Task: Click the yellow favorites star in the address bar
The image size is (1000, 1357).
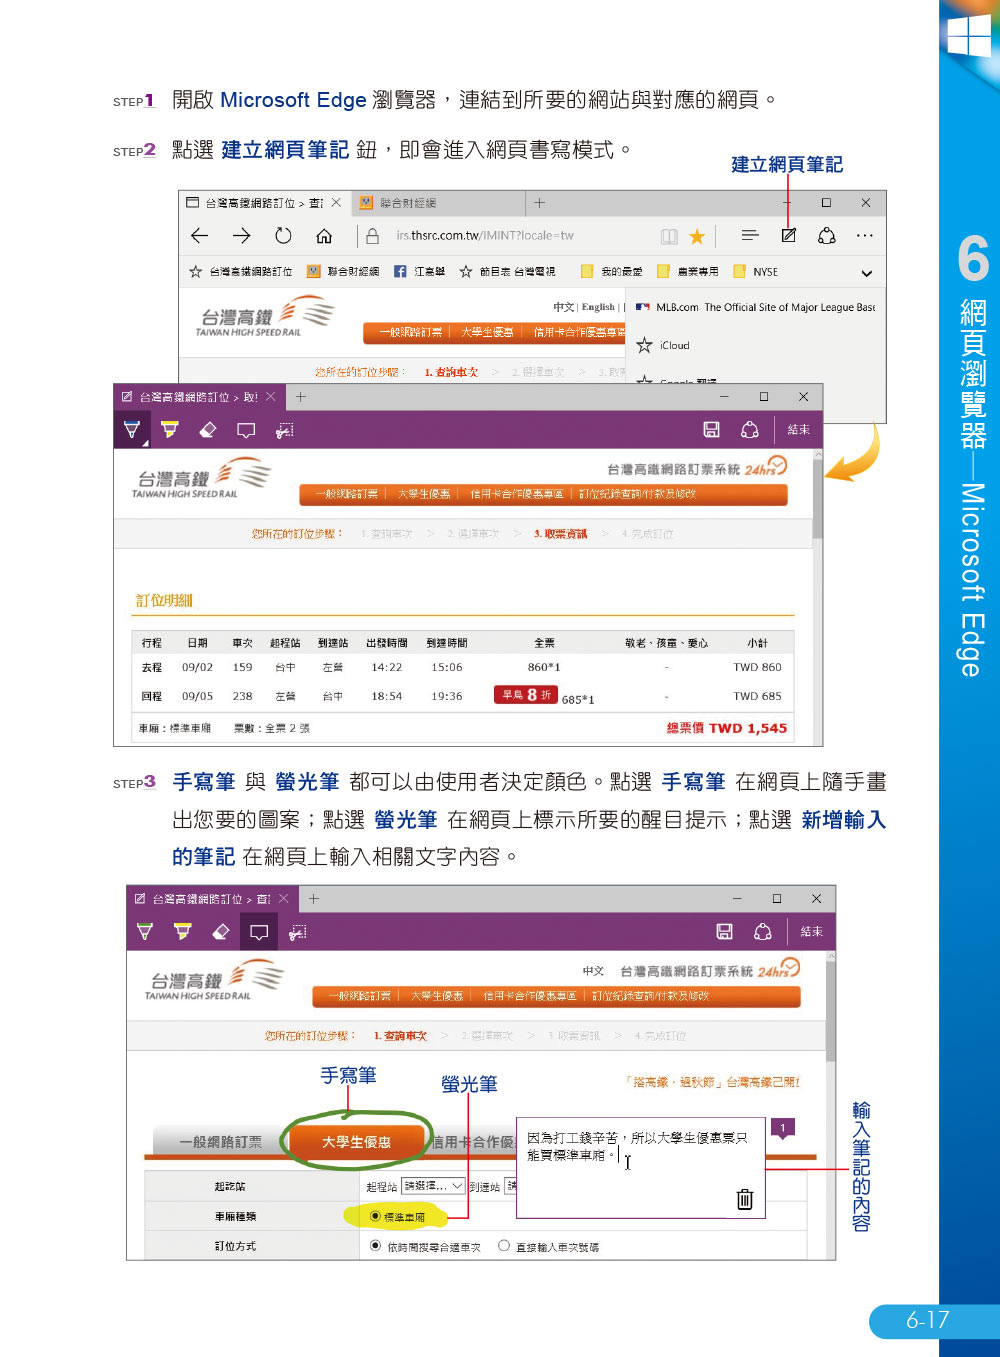Action: [697, 237]
